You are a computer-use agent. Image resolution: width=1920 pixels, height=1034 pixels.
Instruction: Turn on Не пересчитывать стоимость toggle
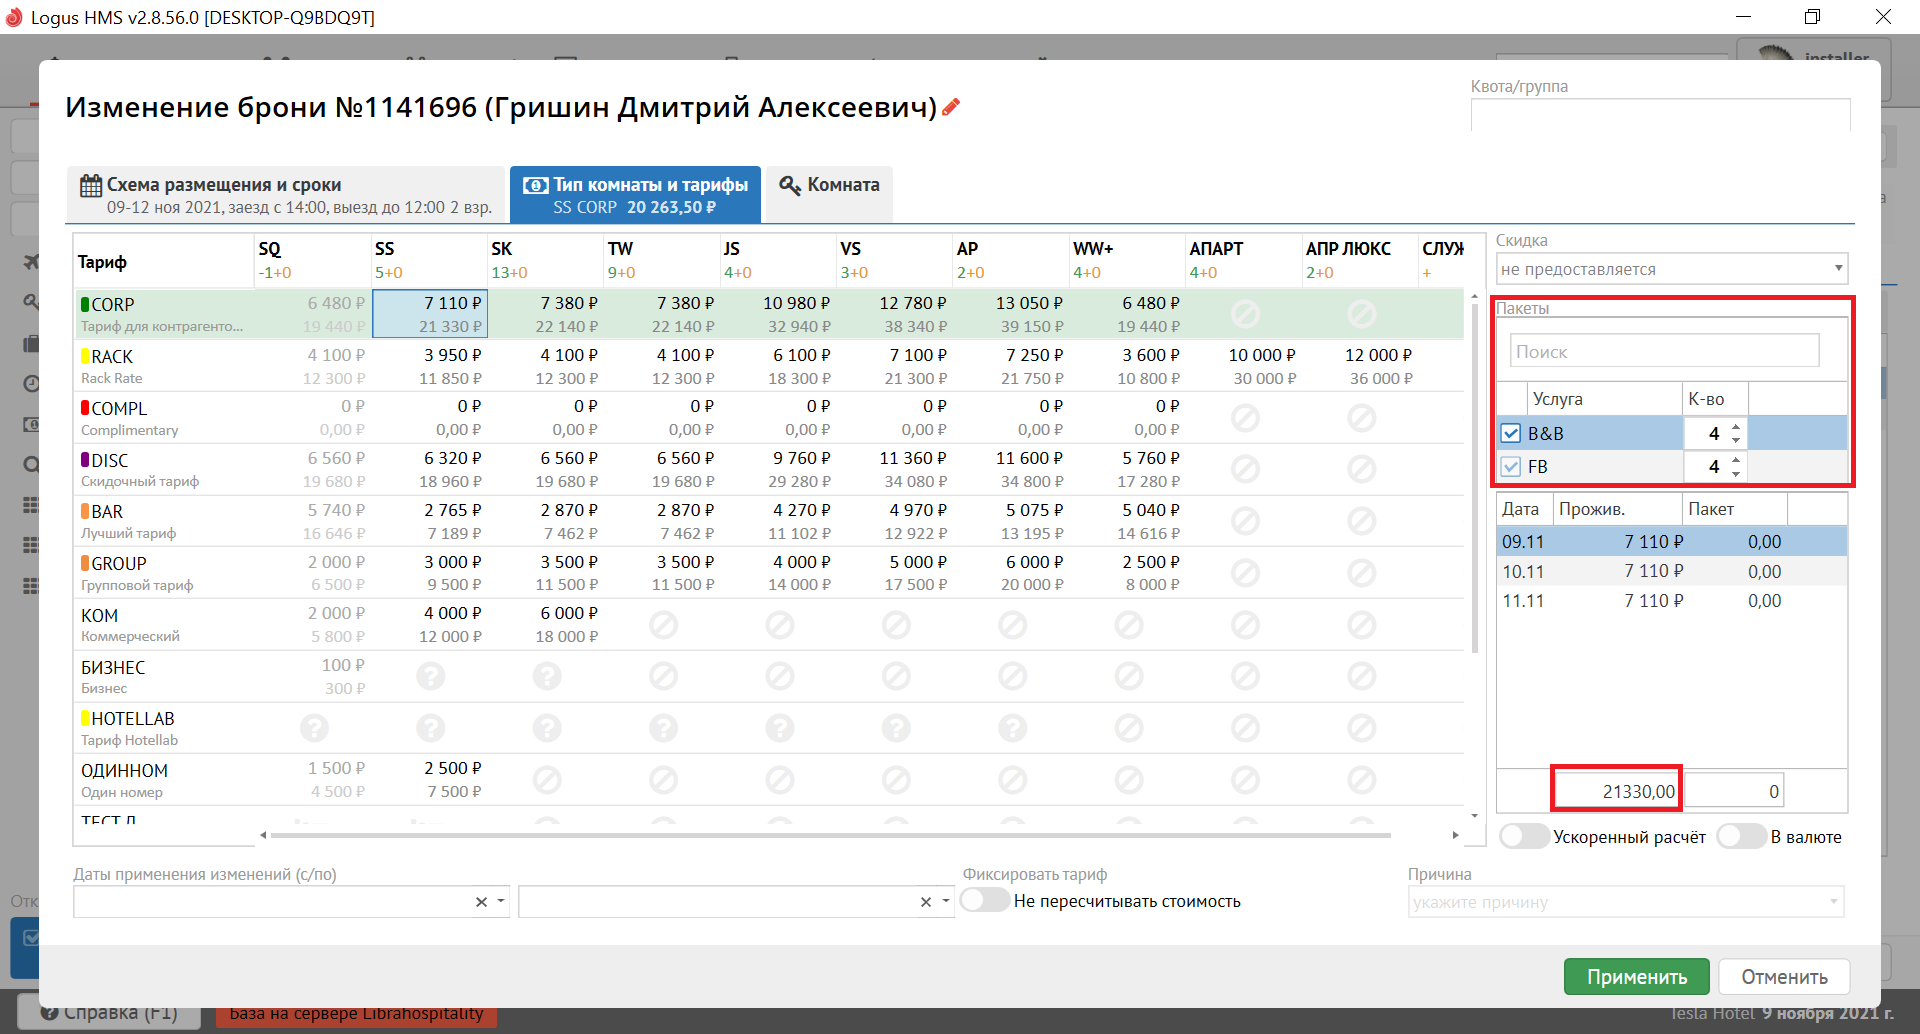pyautogui.click(x=985, y=901)
